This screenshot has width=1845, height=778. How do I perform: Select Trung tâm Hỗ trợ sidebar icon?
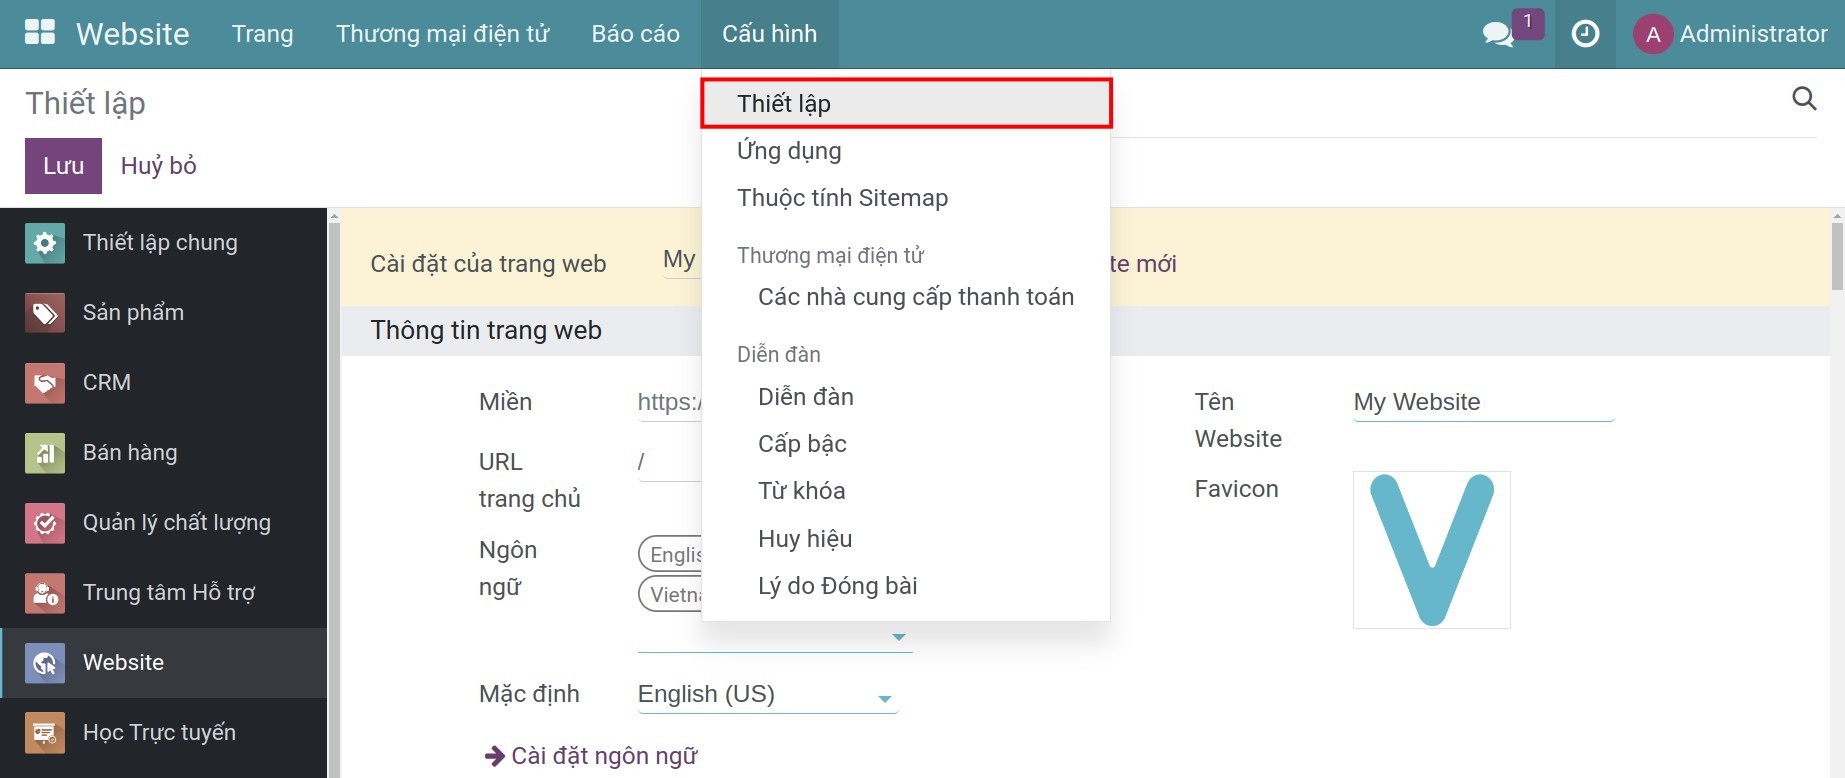pos(45,593)
